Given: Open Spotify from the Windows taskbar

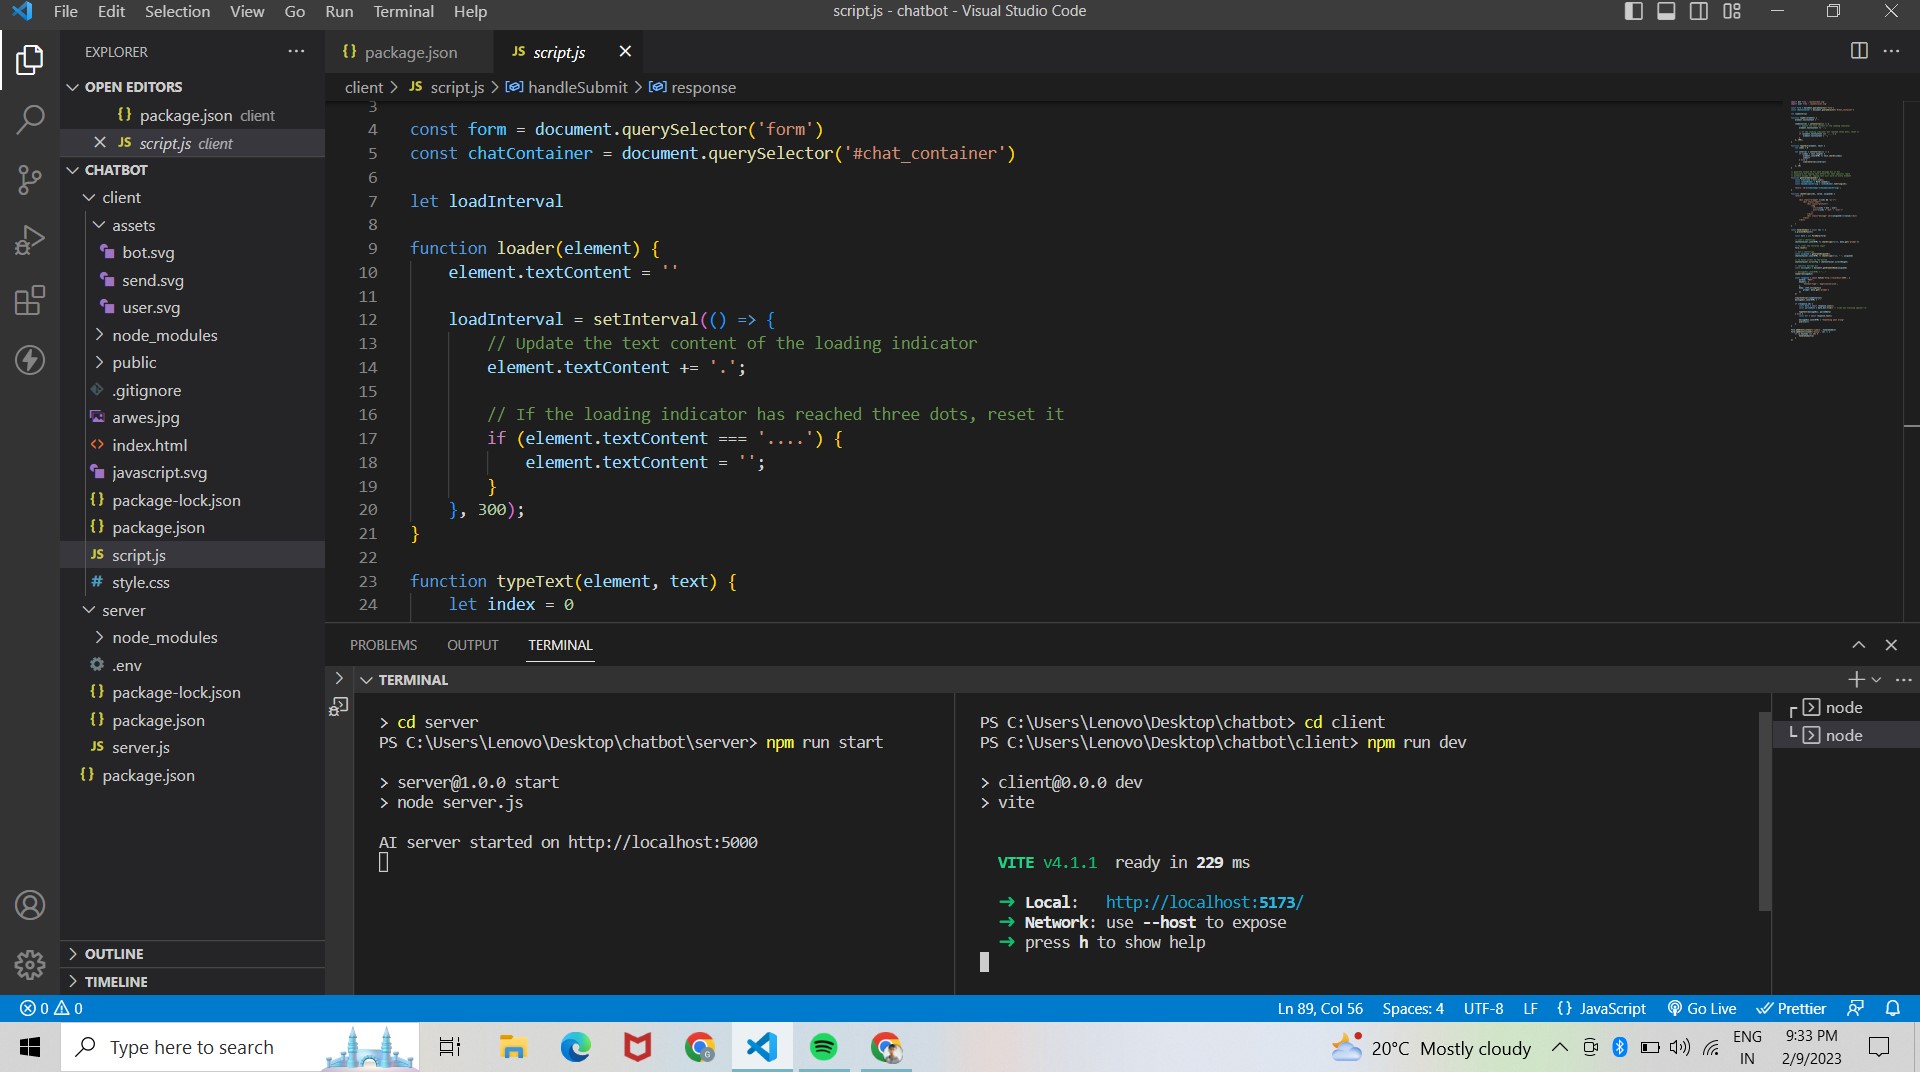Looking at the screenshot, I should (x=823, y=1047).
